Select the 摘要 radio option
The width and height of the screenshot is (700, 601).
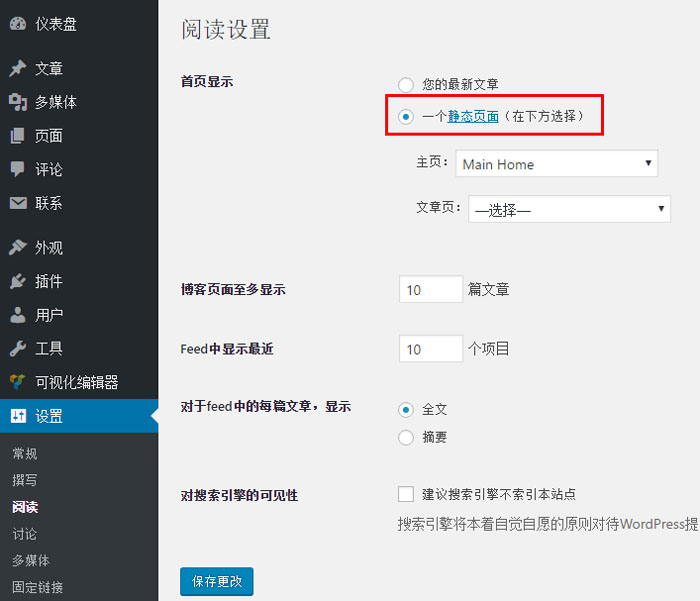tap(406, 437)
